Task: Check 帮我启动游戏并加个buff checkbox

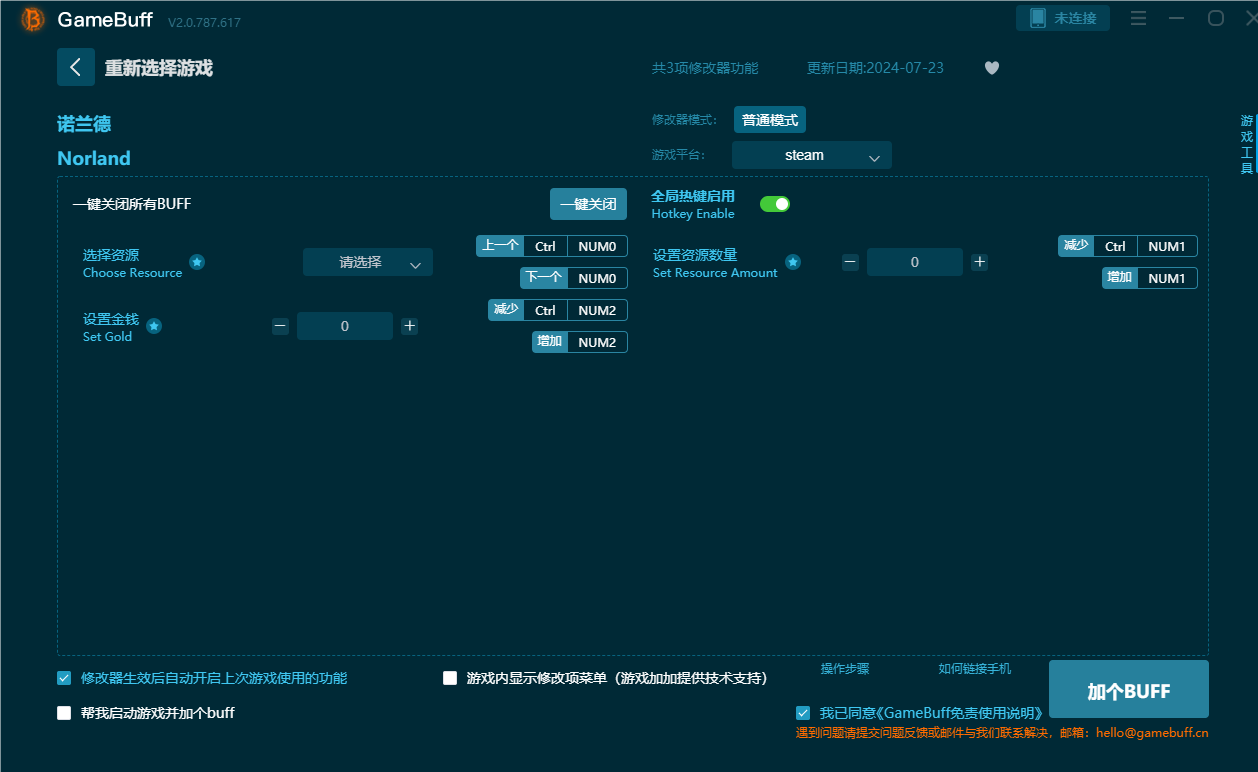Action: coord(64,713)
